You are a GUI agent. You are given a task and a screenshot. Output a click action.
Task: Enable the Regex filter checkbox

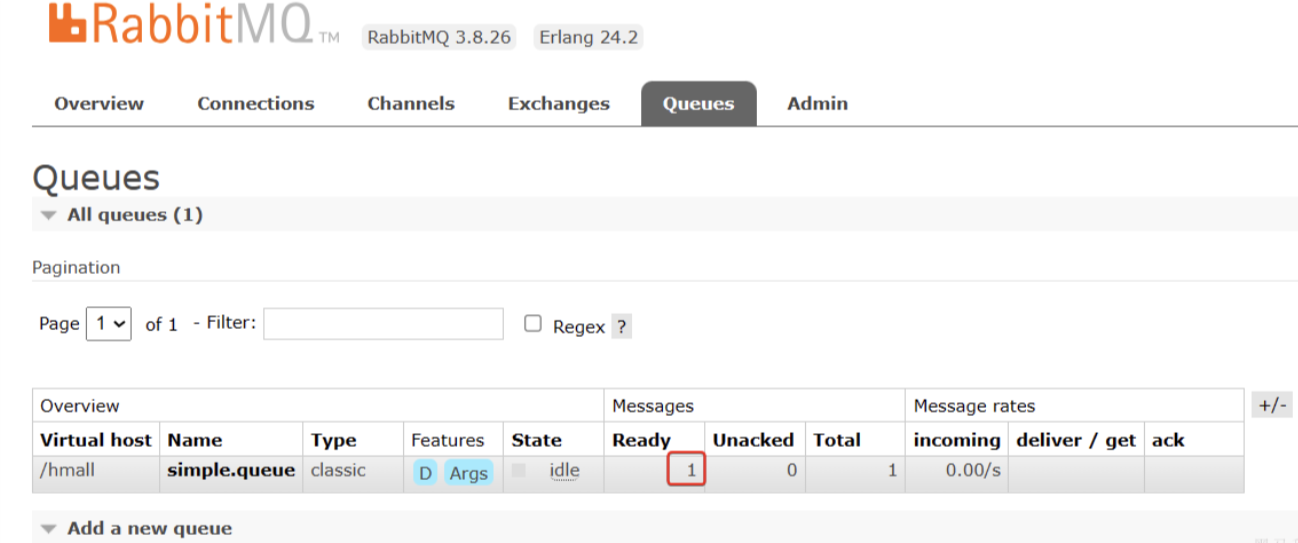[533, 324]
